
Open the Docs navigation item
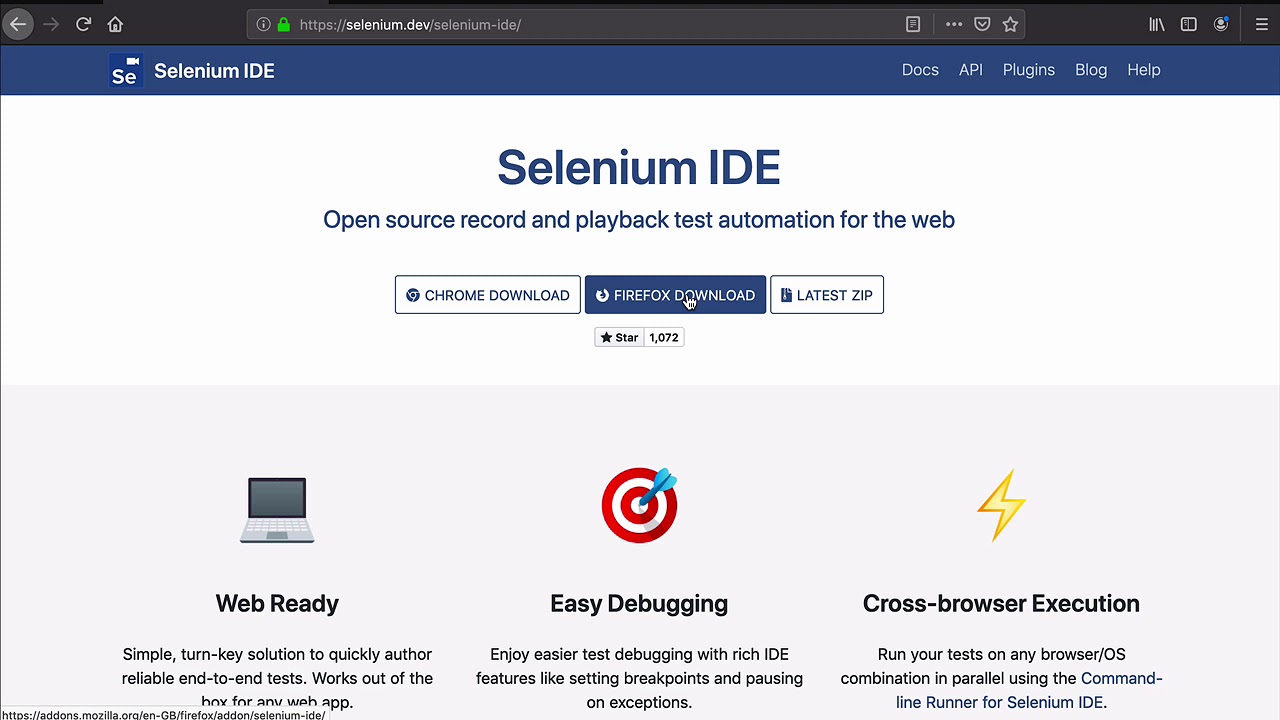click(920, 70)
